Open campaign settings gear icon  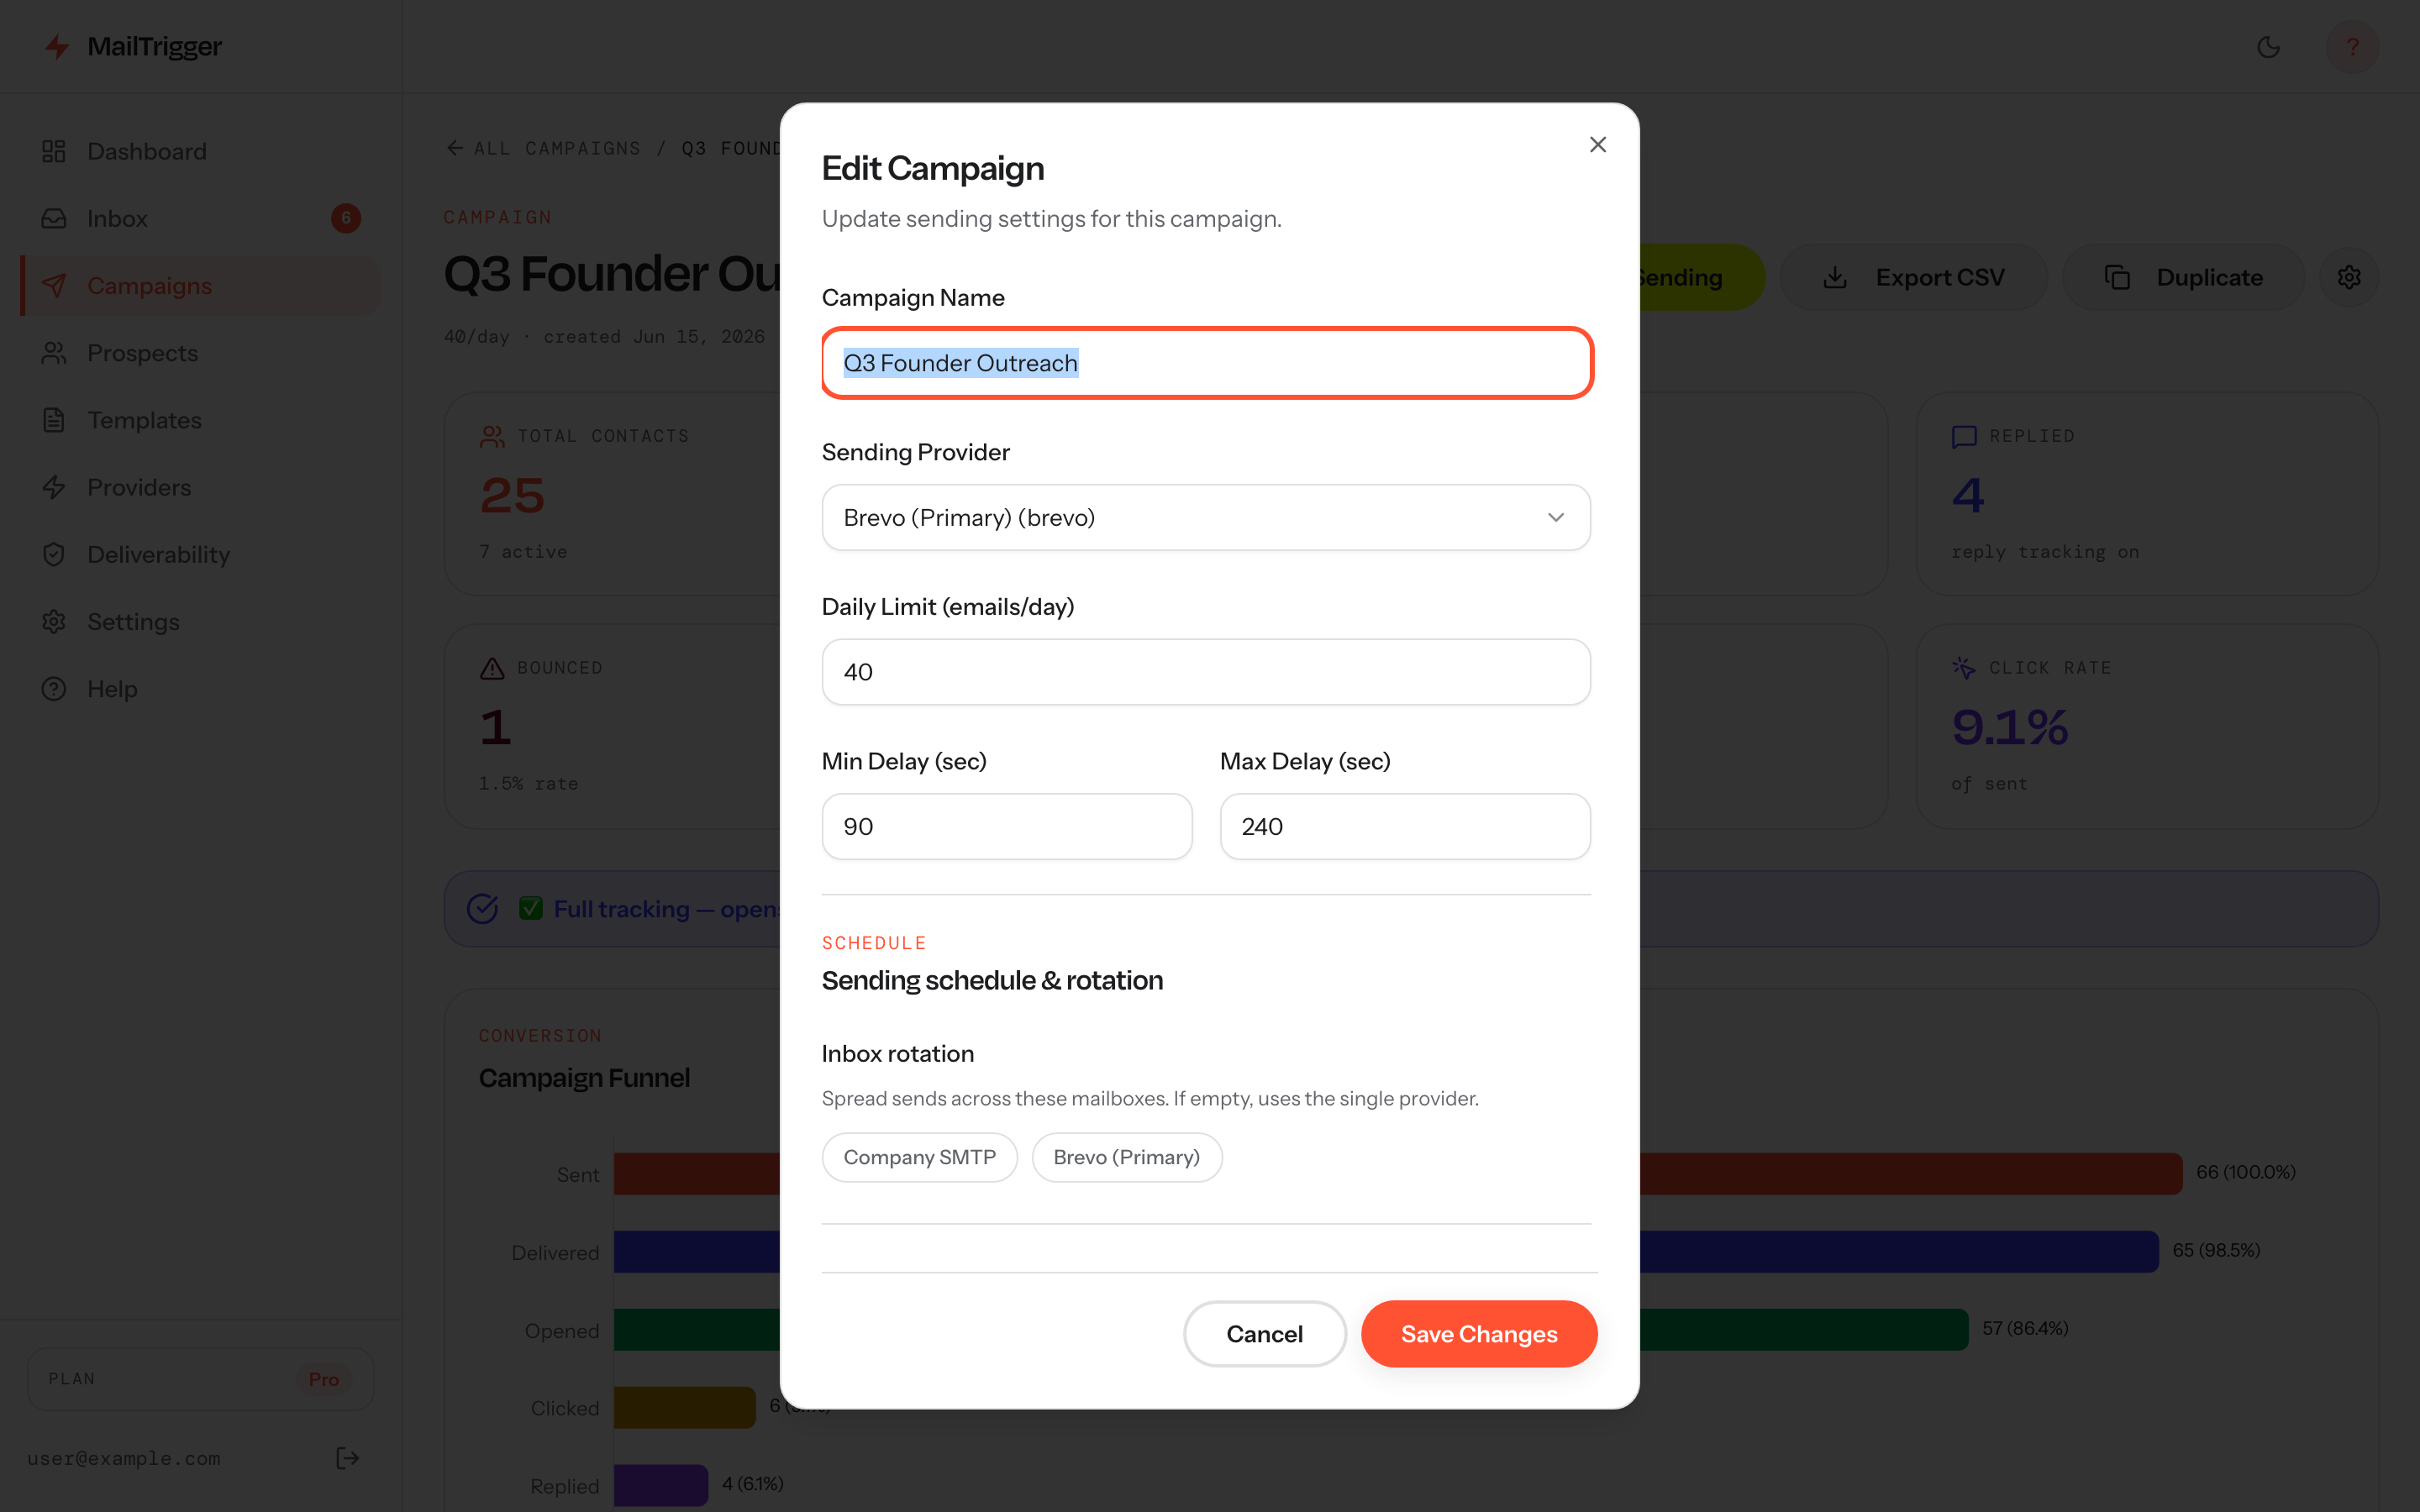[x=2349, y=277]
